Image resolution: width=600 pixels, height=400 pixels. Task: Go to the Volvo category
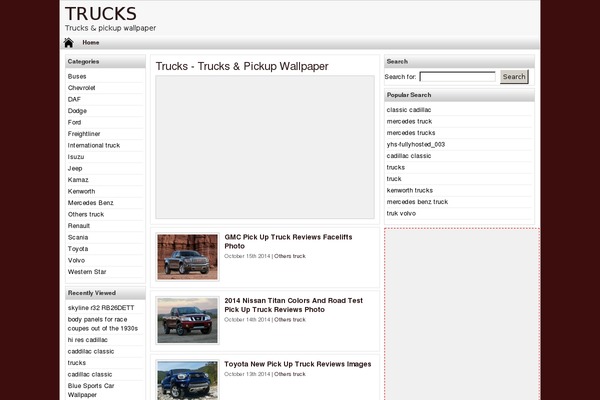click(x=77, y=260)
